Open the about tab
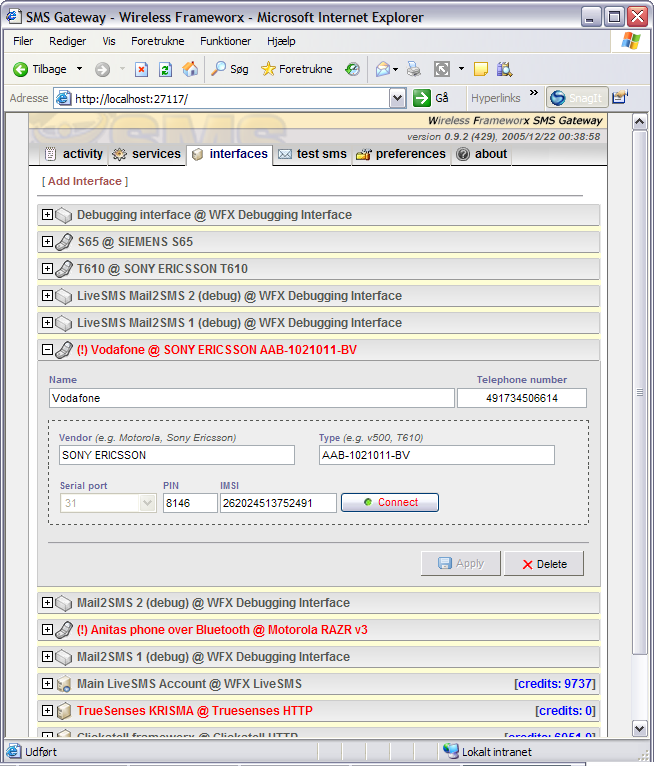 [x=482, y=154]
